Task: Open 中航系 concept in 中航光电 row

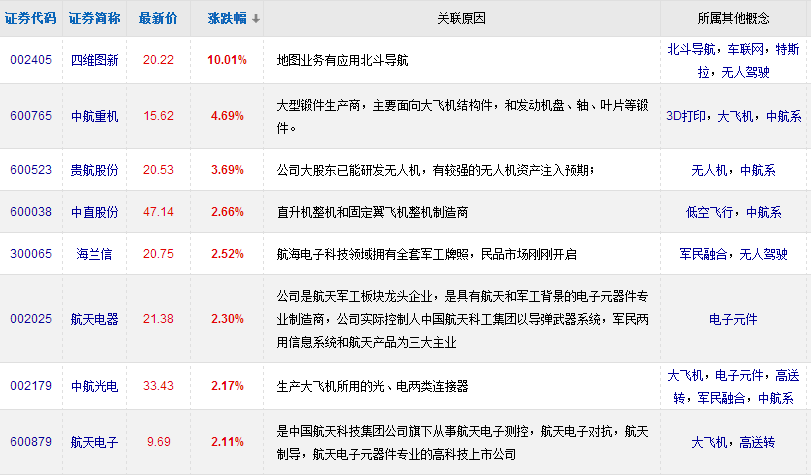Action: [775, 398]
